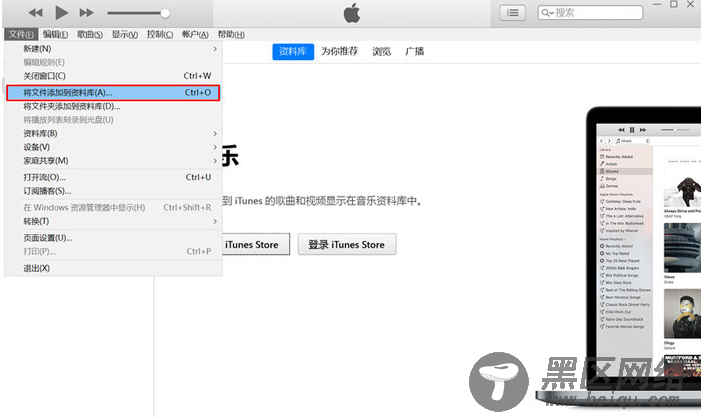701x417 pixels.
Task: Choose 关闭窗口(C) menu entry
Action: pos(114,76)
